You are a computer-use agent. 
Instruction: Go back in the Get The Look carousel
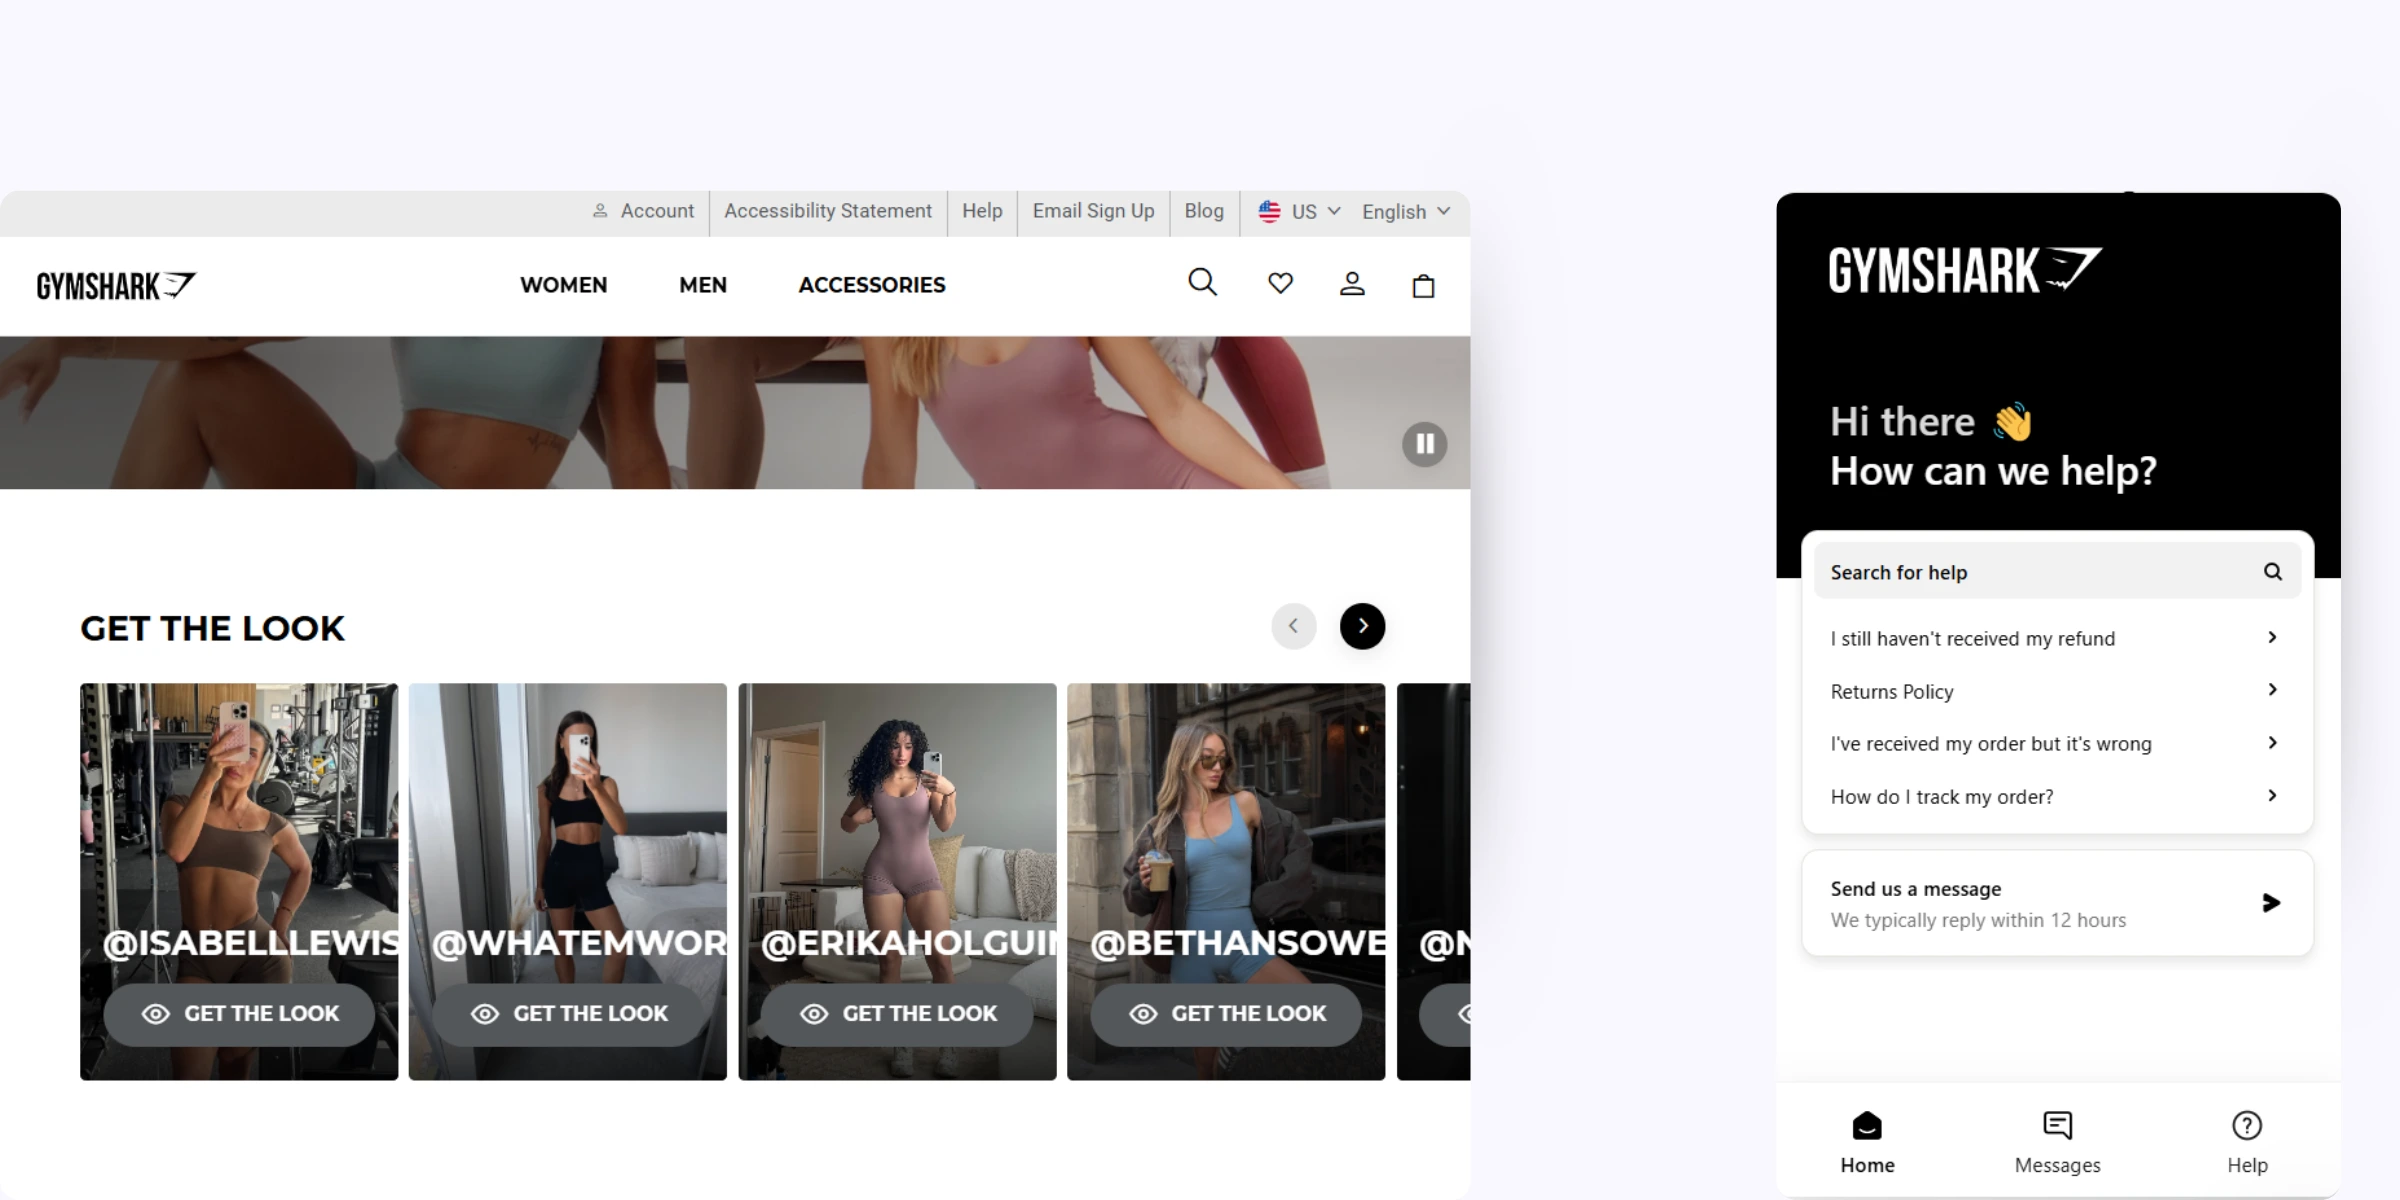(x=1293, y=626)
